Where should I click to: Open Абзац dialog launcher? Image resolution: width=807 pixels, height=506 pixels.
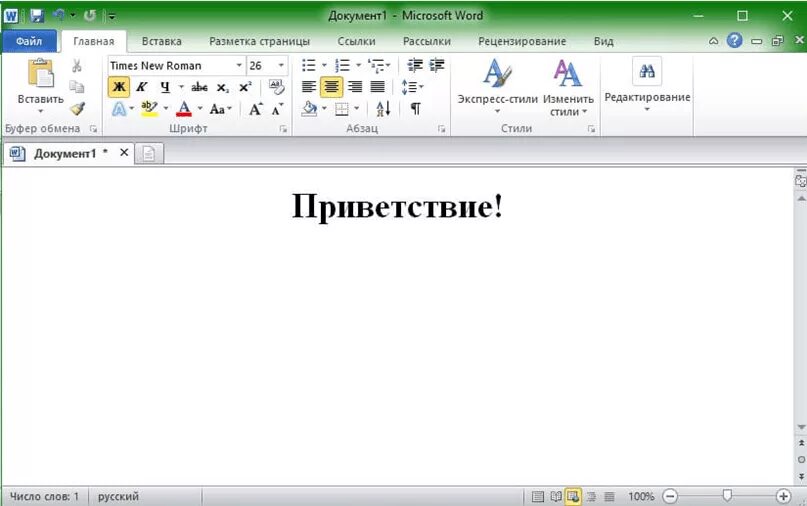(x=442, y=129)
